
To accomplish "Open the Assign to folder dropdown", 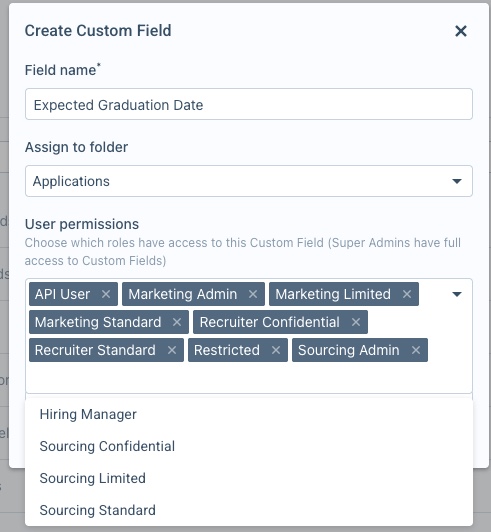I will [457, 181].
